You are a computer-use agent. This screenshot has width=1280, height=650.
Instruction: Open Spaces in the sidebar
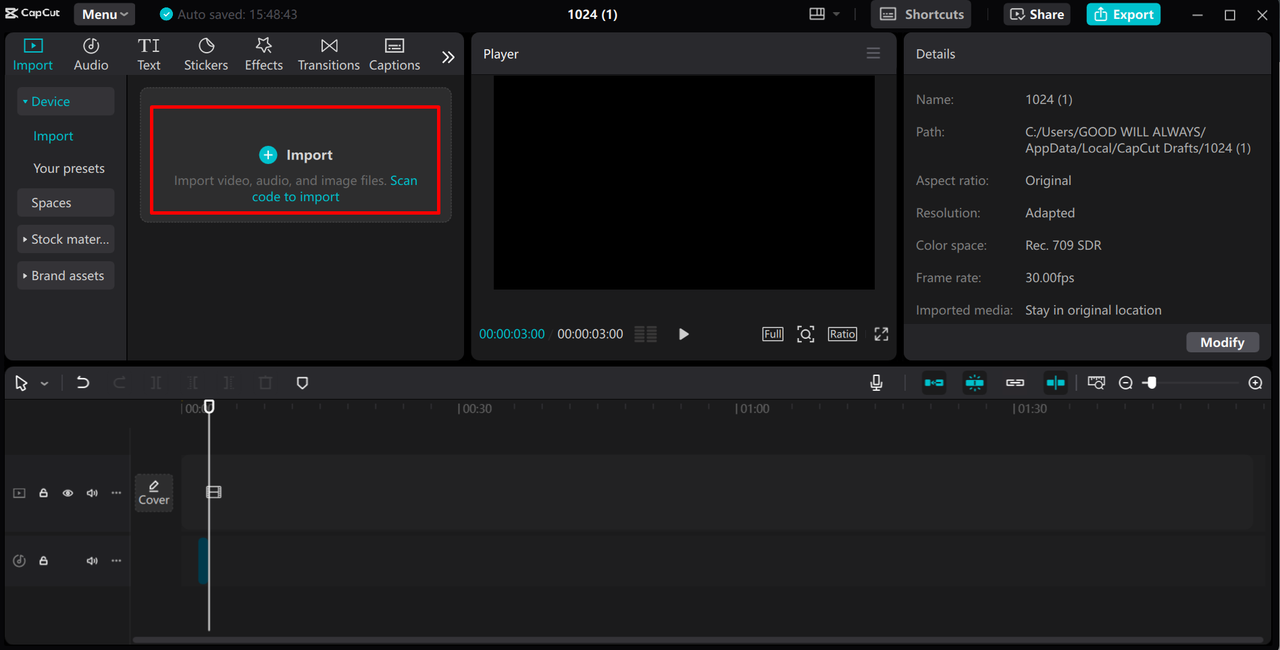click(x=65, y=203)
